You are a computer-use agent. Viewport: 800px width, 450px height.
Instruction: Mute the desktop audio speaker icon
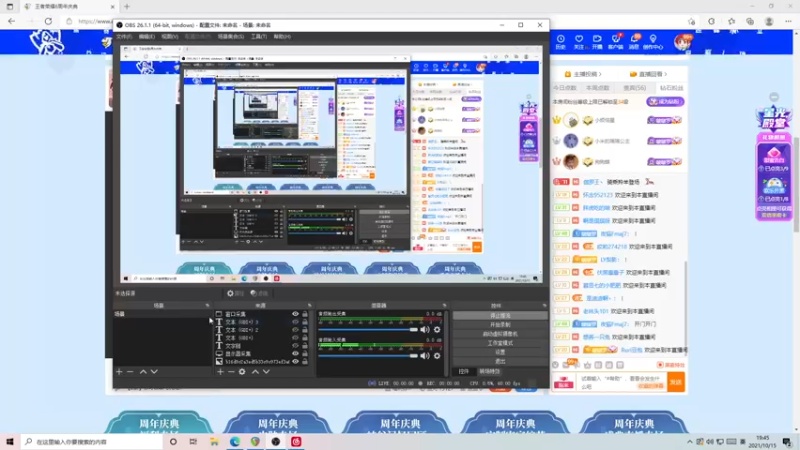424,330
